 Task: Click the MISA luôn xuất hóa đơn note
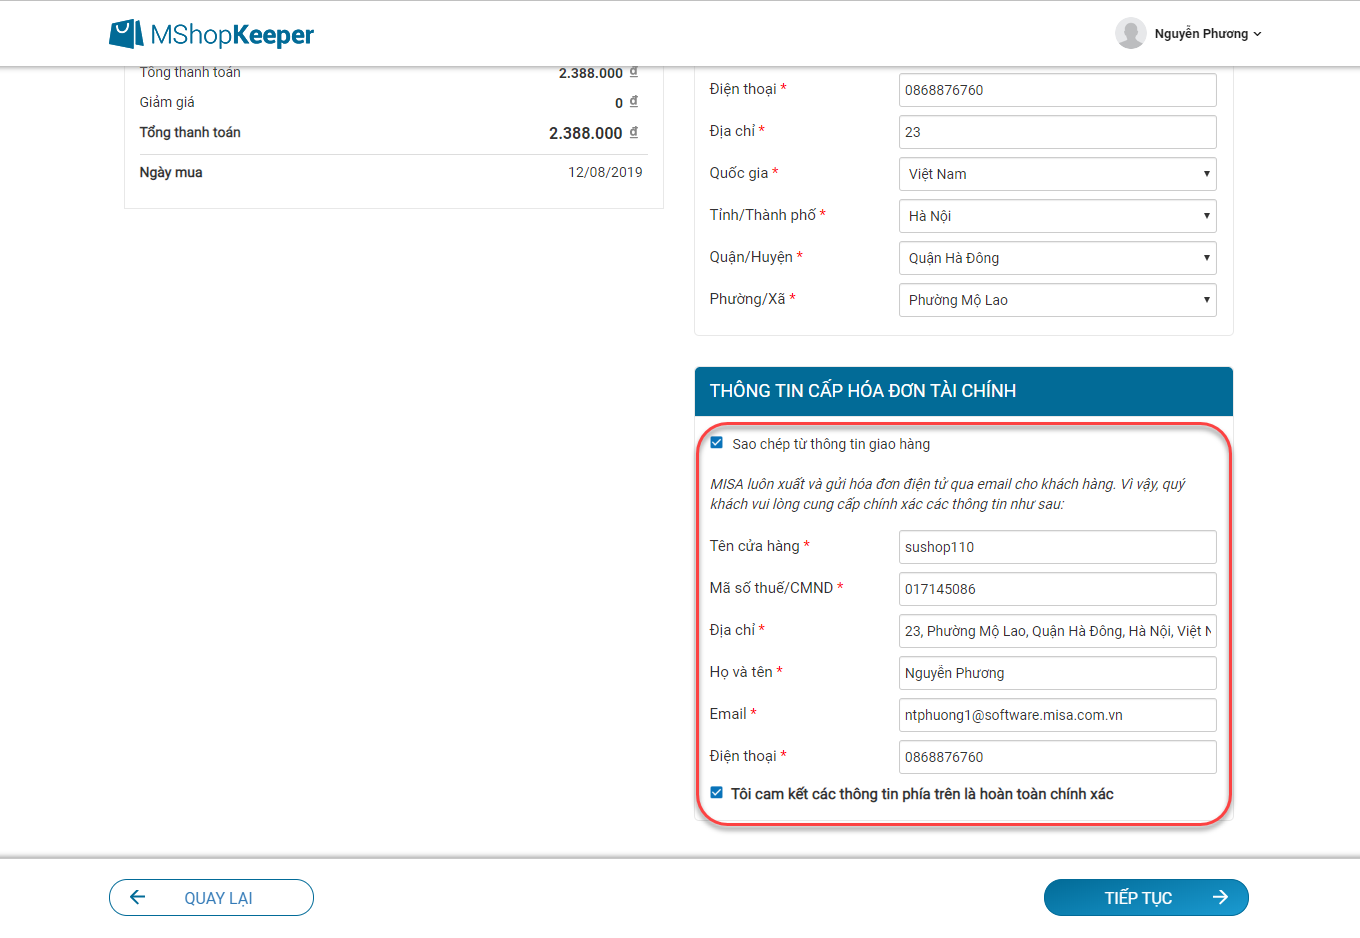[948, 494]
